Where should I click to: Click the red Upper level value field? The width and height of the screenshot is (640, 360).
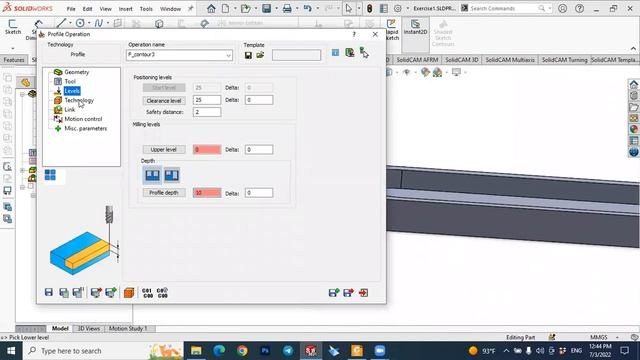coord(207,149)
